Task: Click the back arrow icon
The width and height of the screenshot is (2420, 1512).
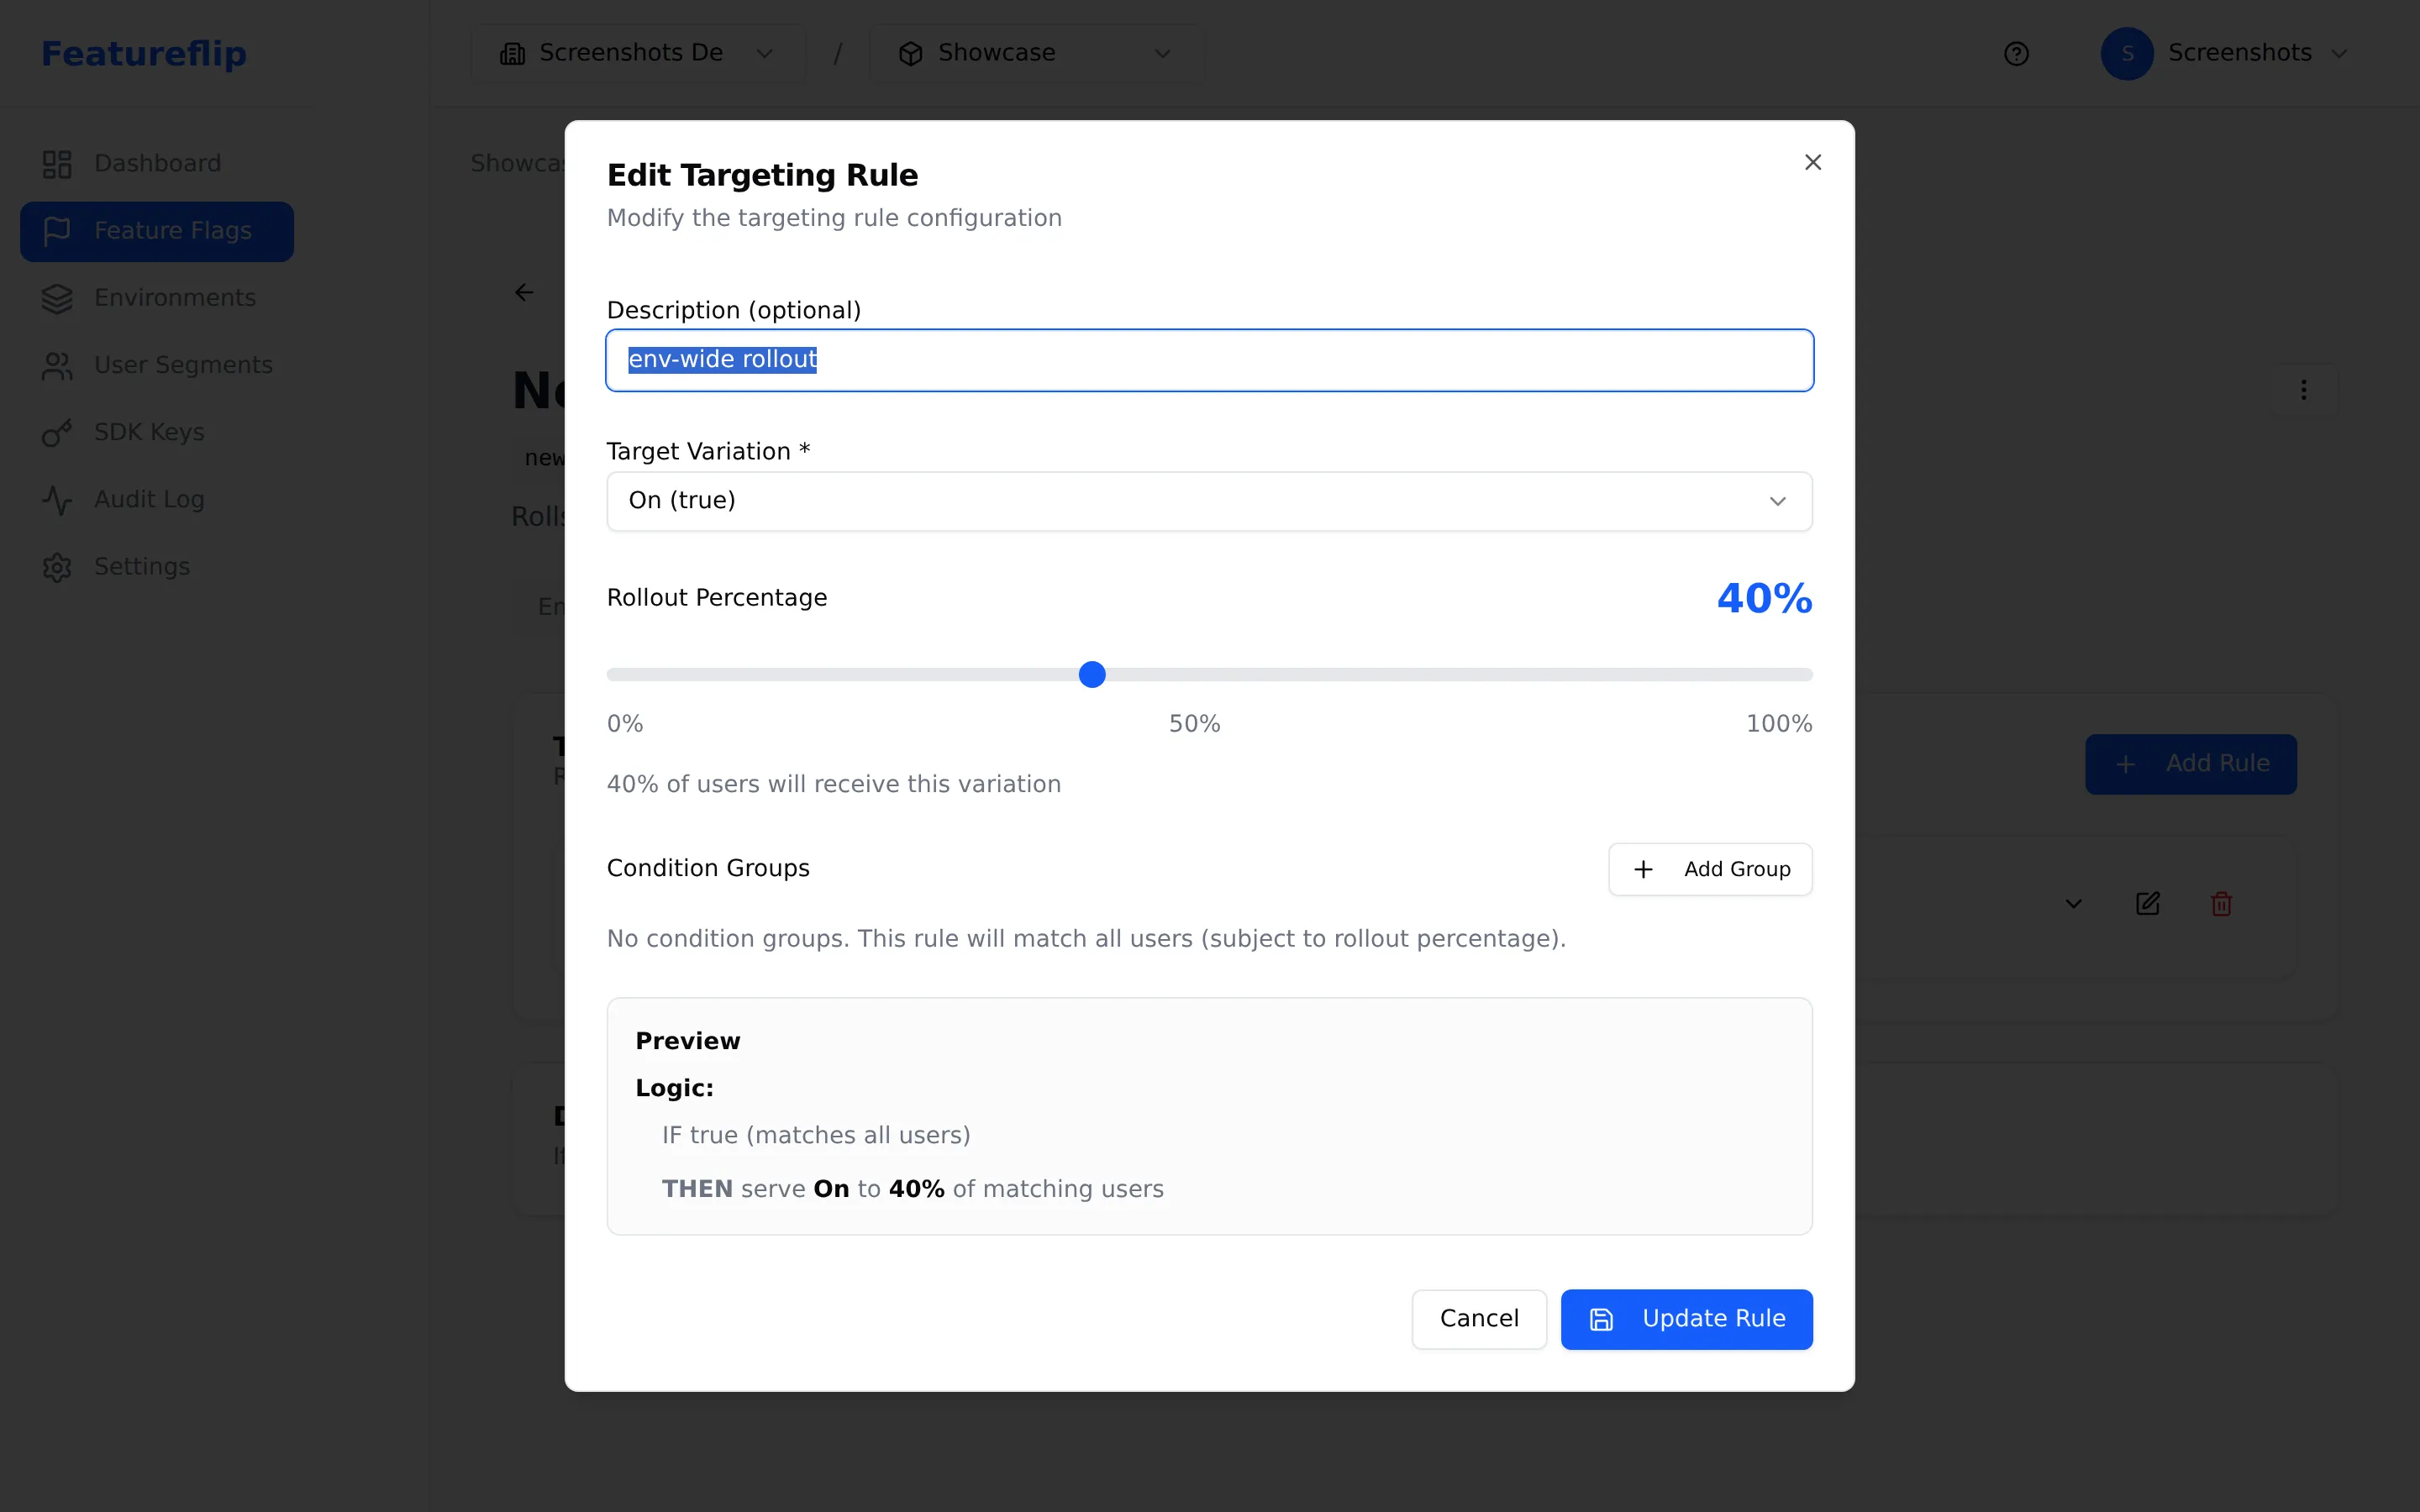Action: pyautogui.click(x=524, y=292)
